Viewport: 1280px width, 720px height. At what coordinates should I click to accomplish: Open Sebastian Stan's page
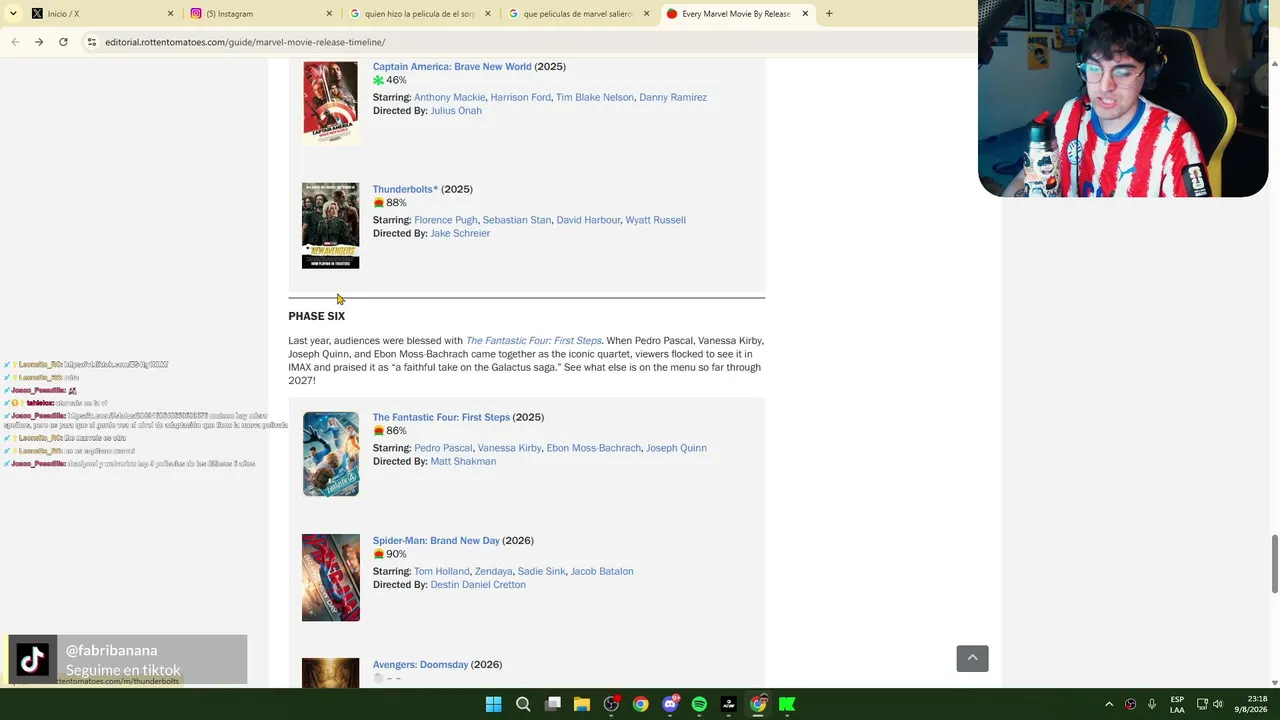517,220
